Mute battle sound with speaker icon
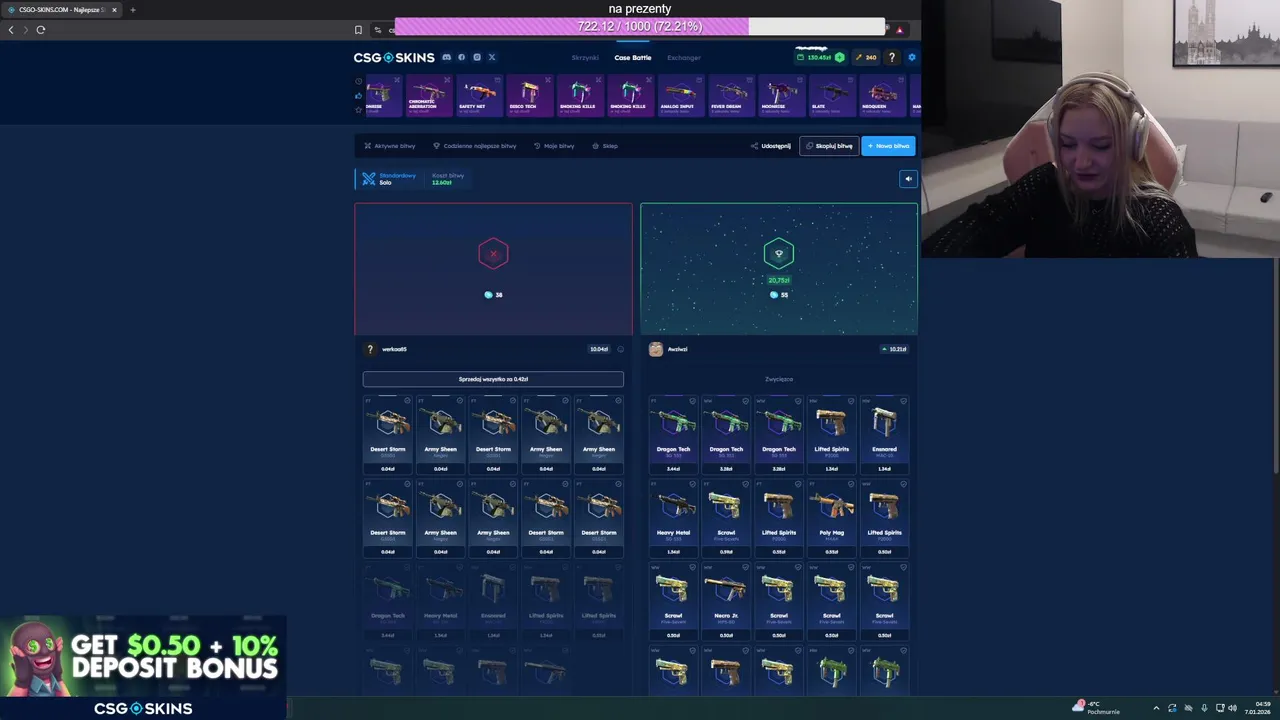1280x720 pixels. pos(908,179)
